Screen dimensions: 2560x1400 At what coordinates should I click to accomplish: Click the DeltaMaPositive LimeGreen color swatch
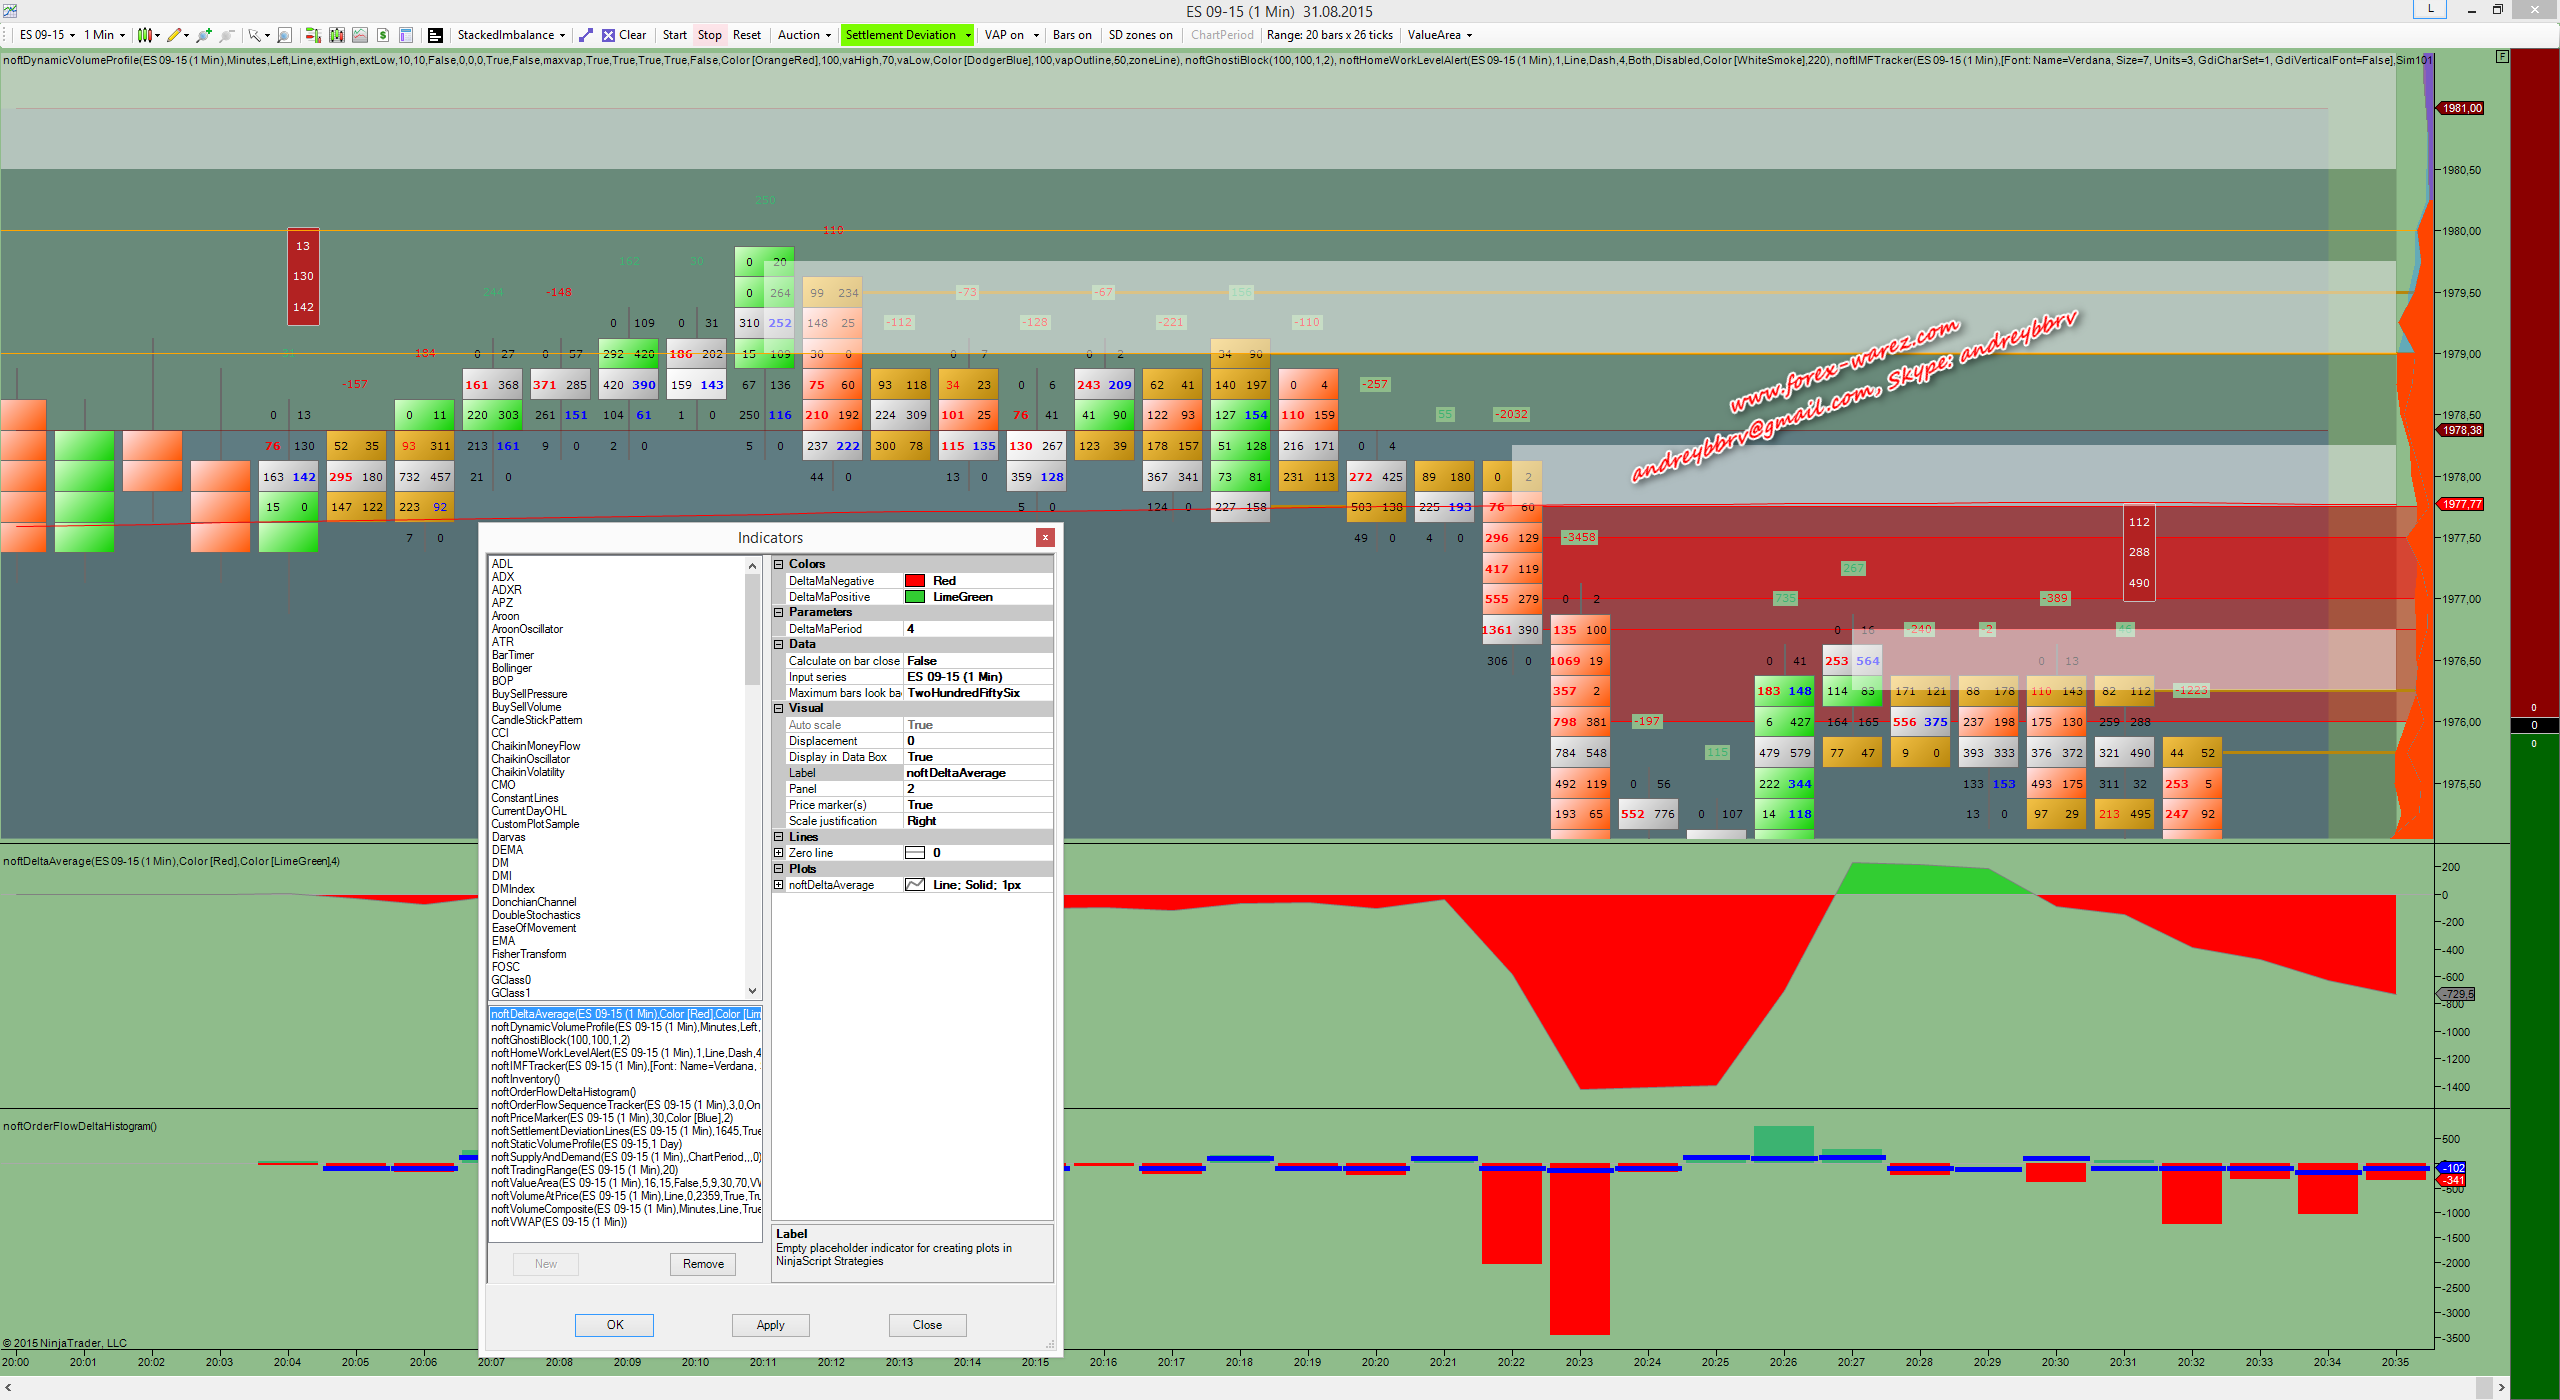914,597
